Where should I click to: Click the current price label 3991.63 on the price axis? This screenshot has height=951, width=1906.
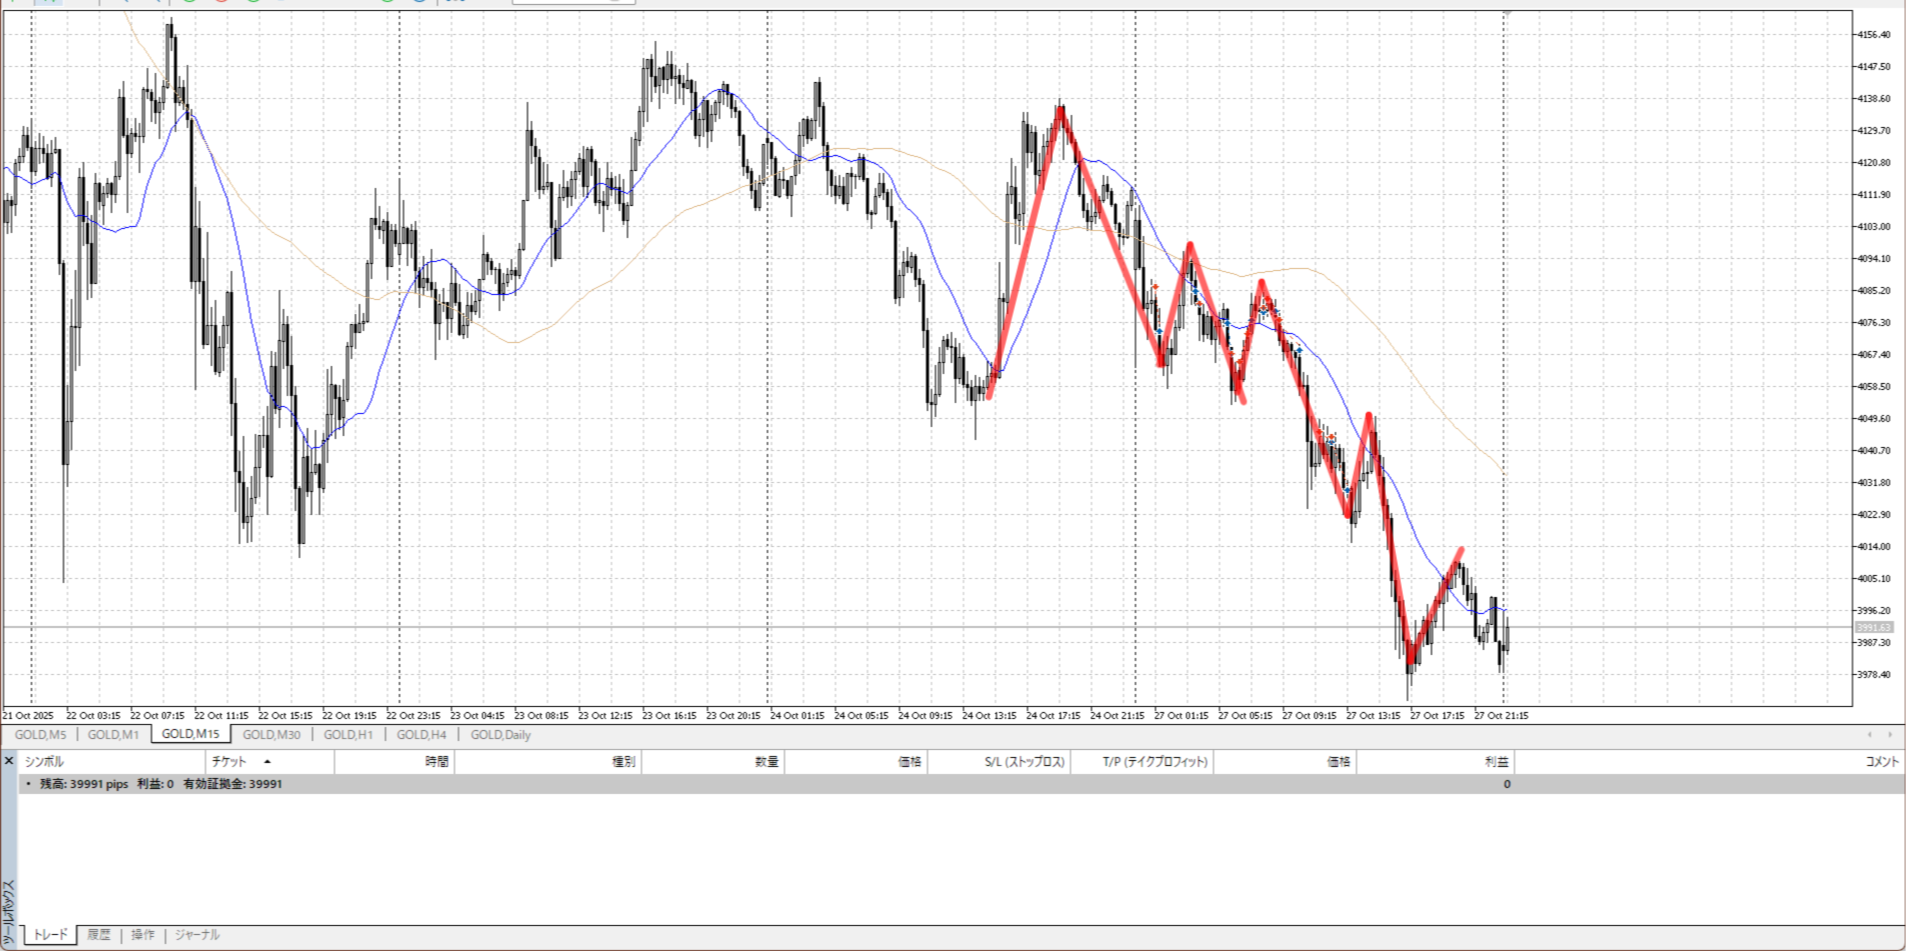[1873, 628]
